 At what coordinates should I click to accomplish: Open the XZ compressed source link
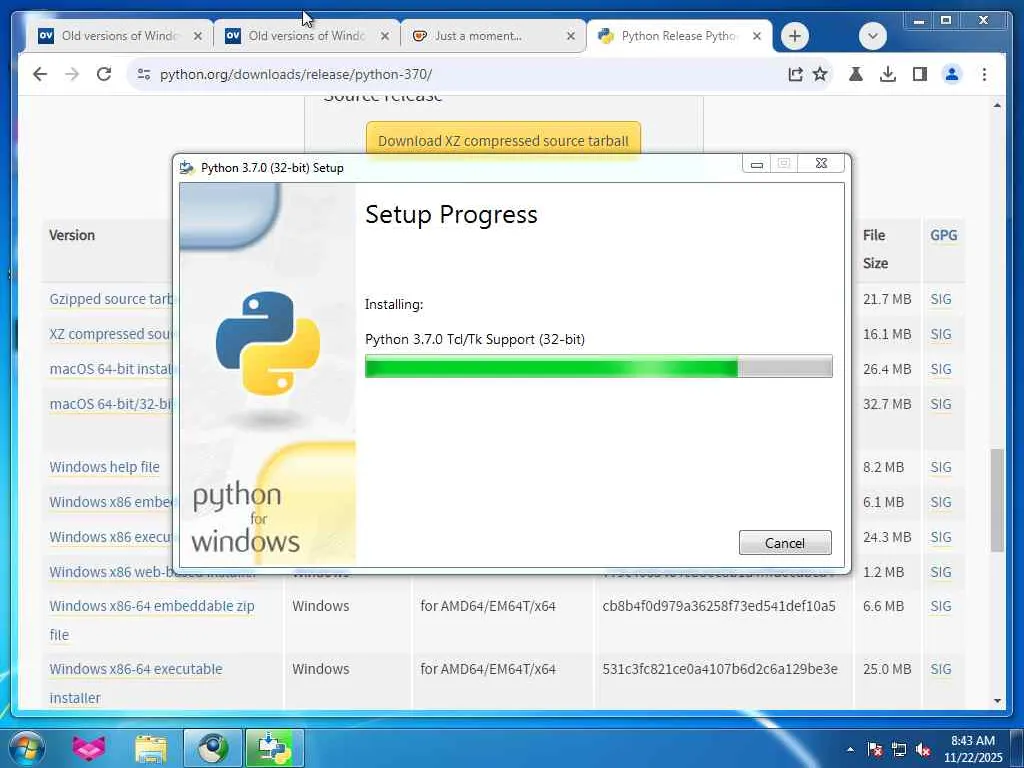coord(111,334)
